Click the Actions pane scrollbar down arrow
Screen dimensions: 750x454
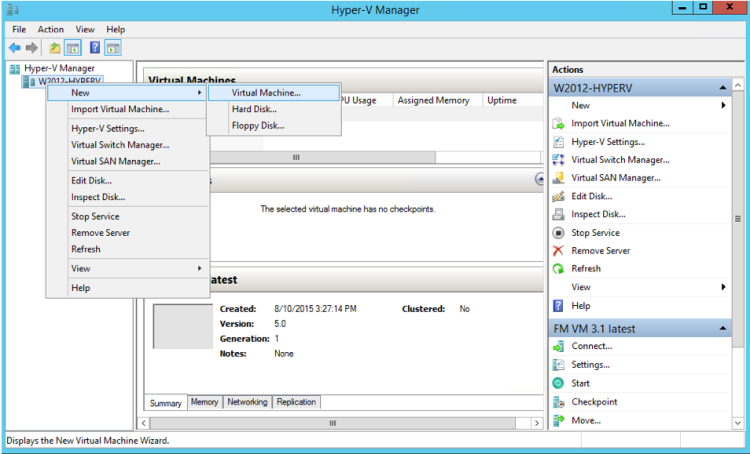(738, 423)
